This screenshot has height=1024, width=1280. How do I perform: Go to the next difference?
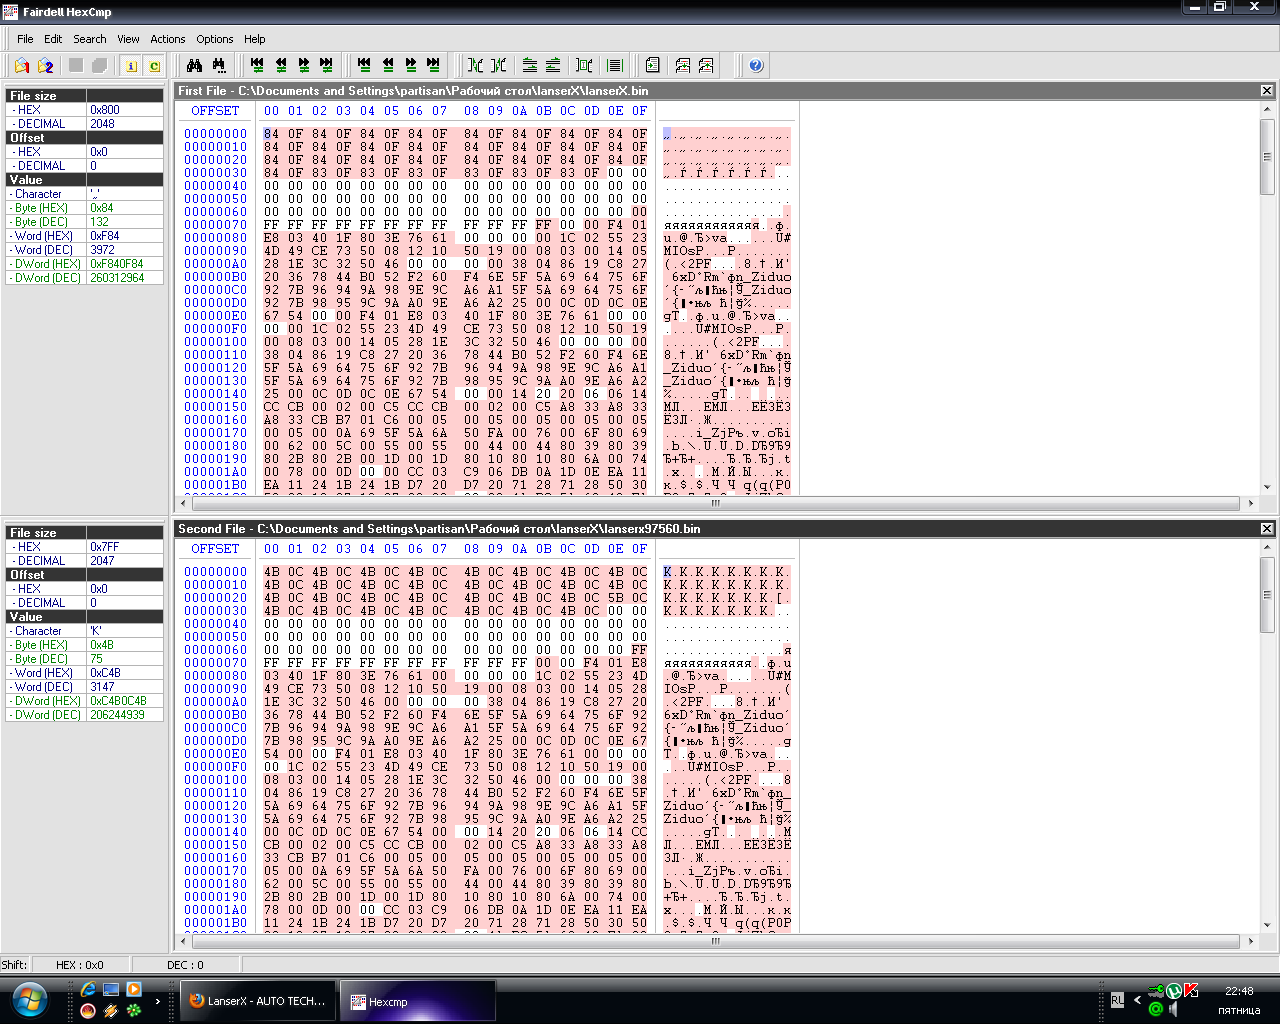coord(304,65)
